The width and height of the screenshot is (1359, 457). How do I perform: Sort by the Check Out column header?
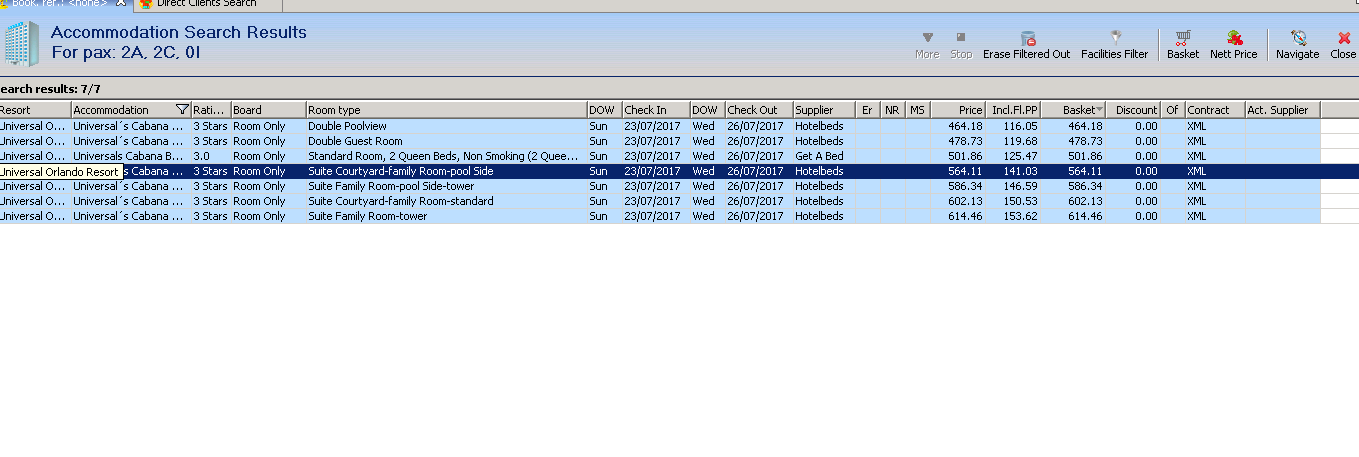[759, 110]
